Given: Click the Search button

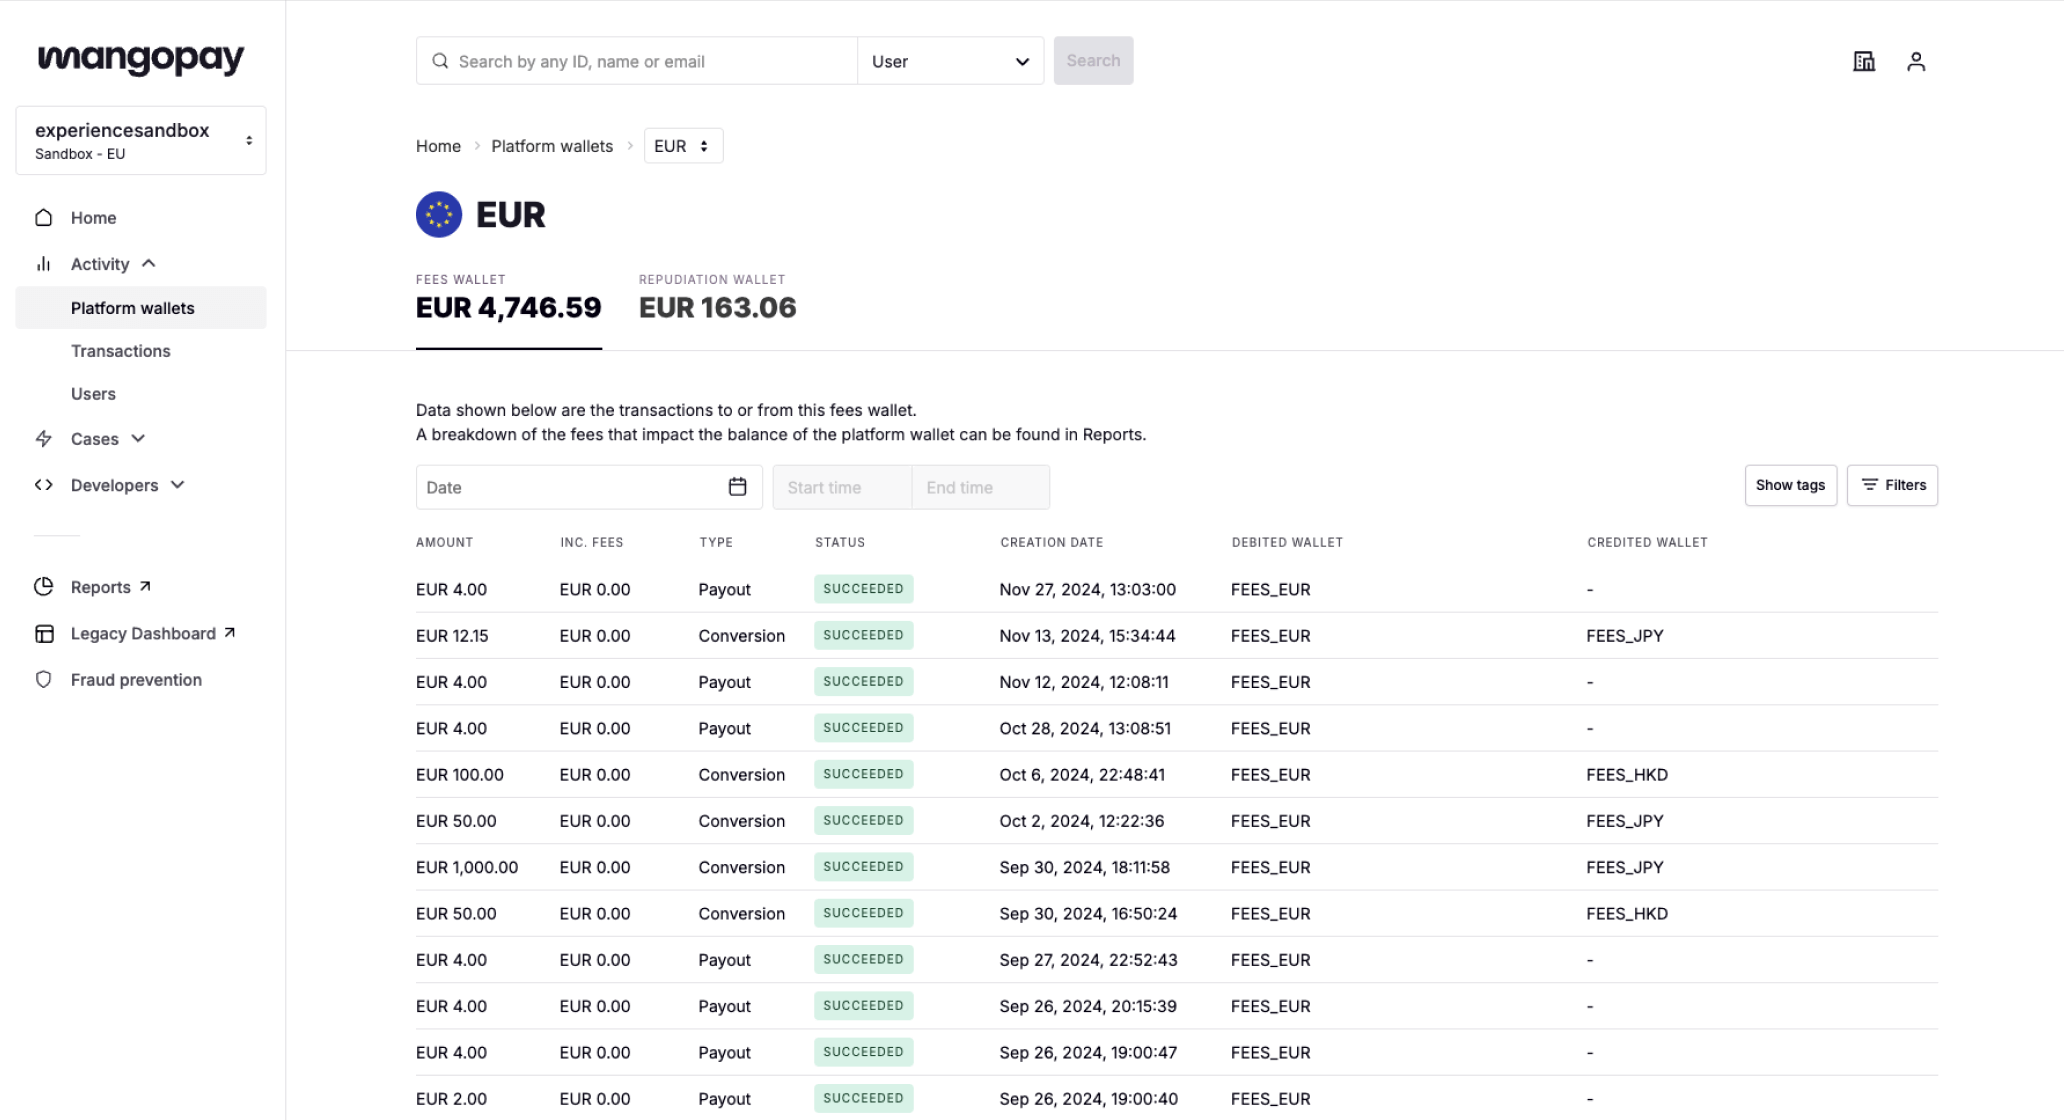Looking at the screenshot, I should (1093, 61).
